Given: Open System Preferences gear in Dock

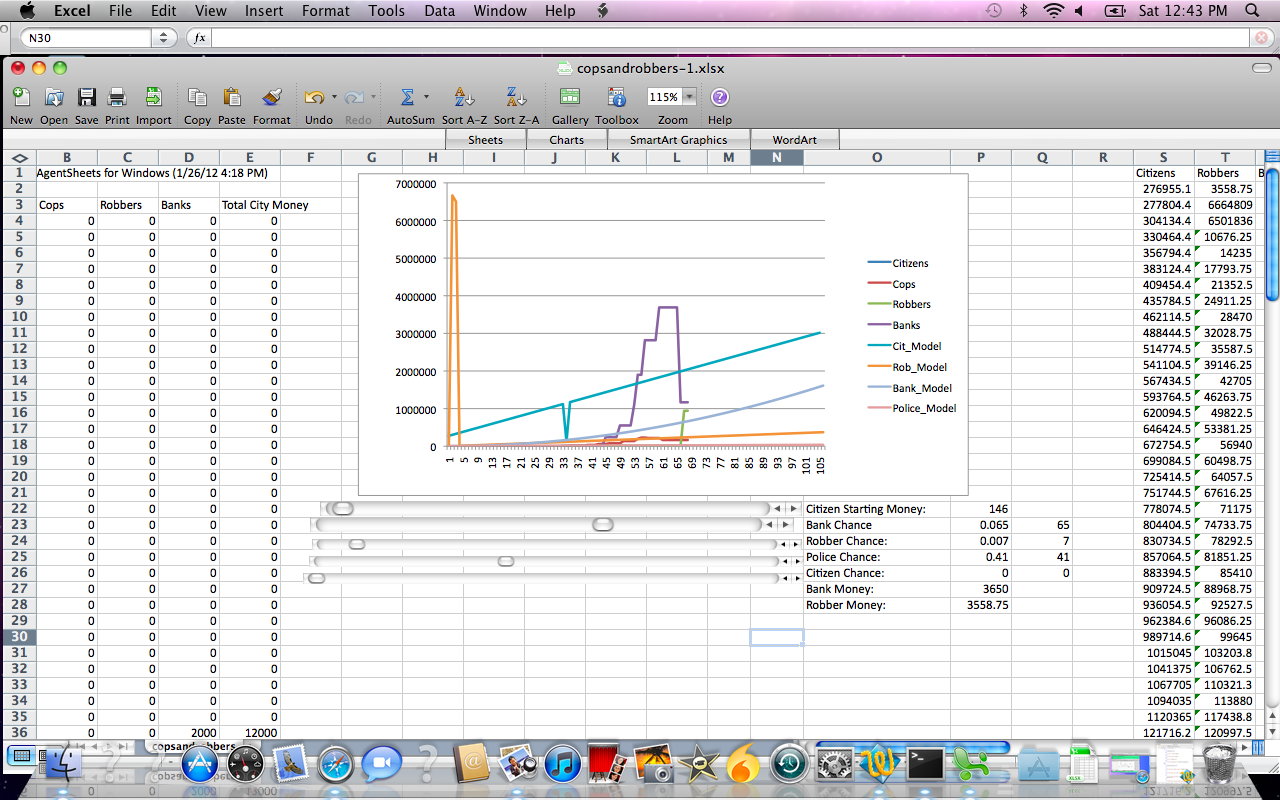Looking at the screenshot, I should coord(834,766).
